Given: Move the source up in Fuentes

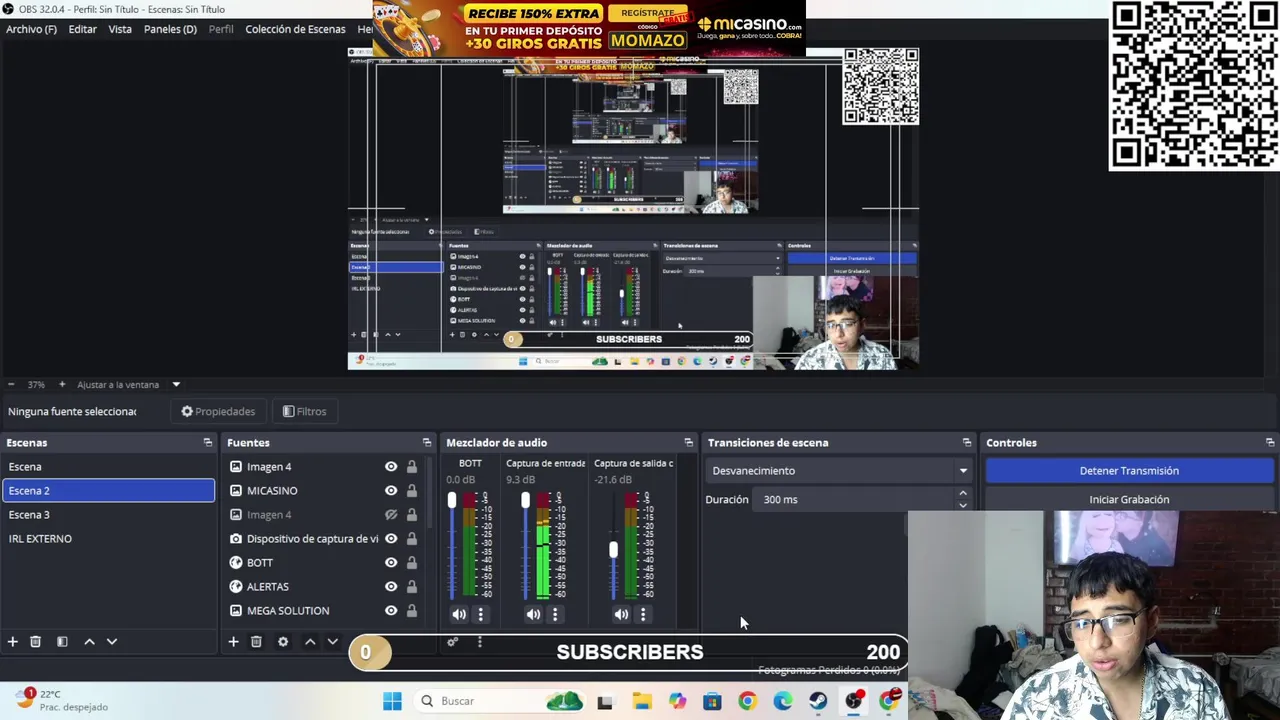Looking at the screenshot, I should tap(310, 642).
